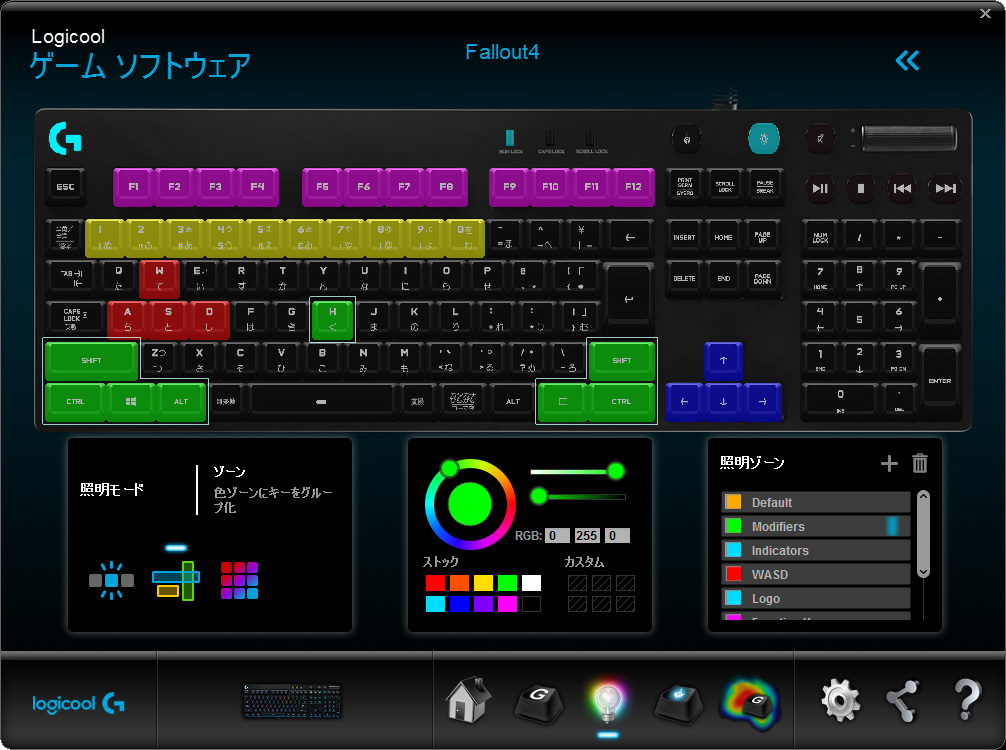Screen dimensions: 1006x750
Task: Pick the black stock color swatch
Action: tap(531, 604)
